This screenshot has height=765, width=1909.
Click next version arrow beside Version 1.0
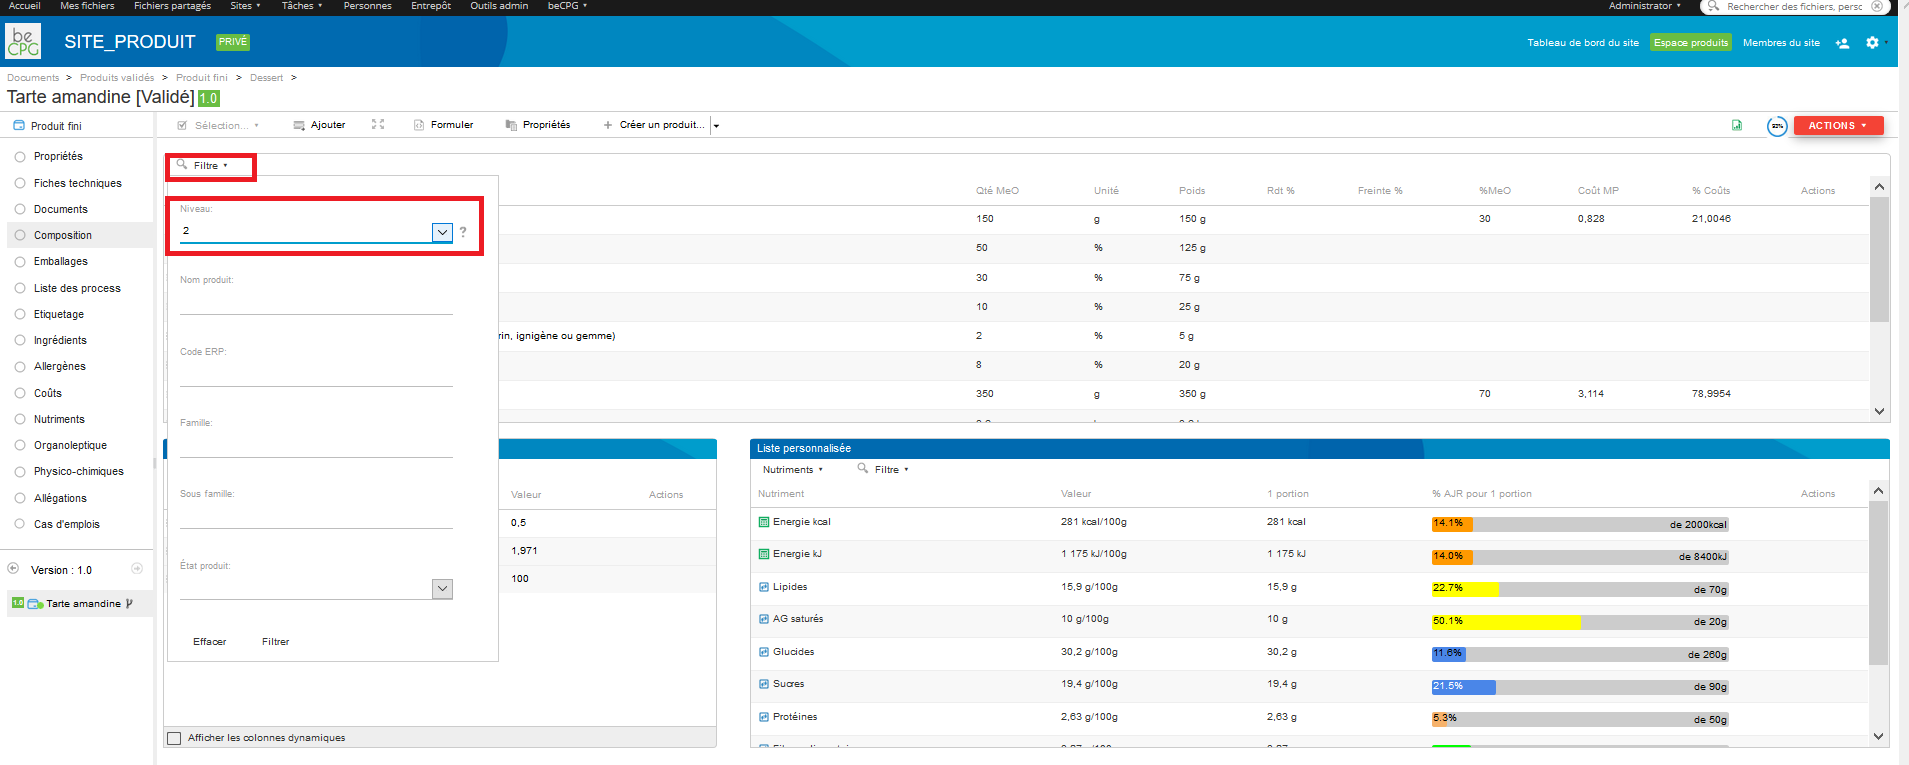(x=137, y=568)
